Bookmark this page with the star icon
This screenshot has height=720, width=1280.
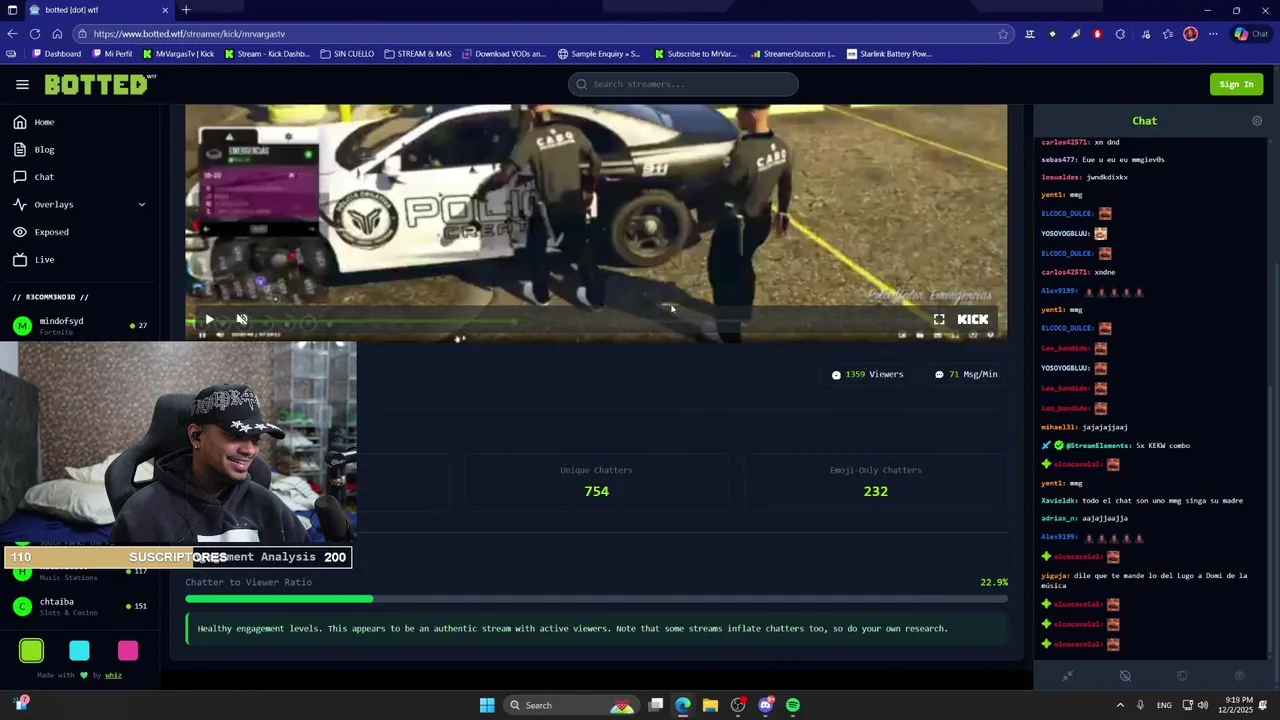(x=1003, y=34)
